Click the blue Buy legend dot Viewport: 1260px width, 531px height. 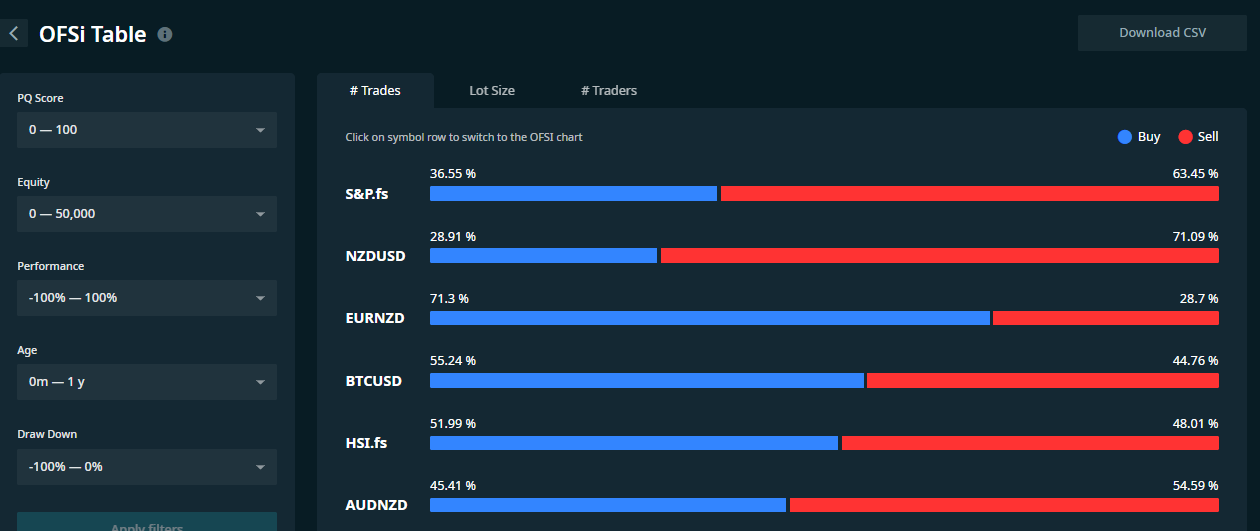1124,137
